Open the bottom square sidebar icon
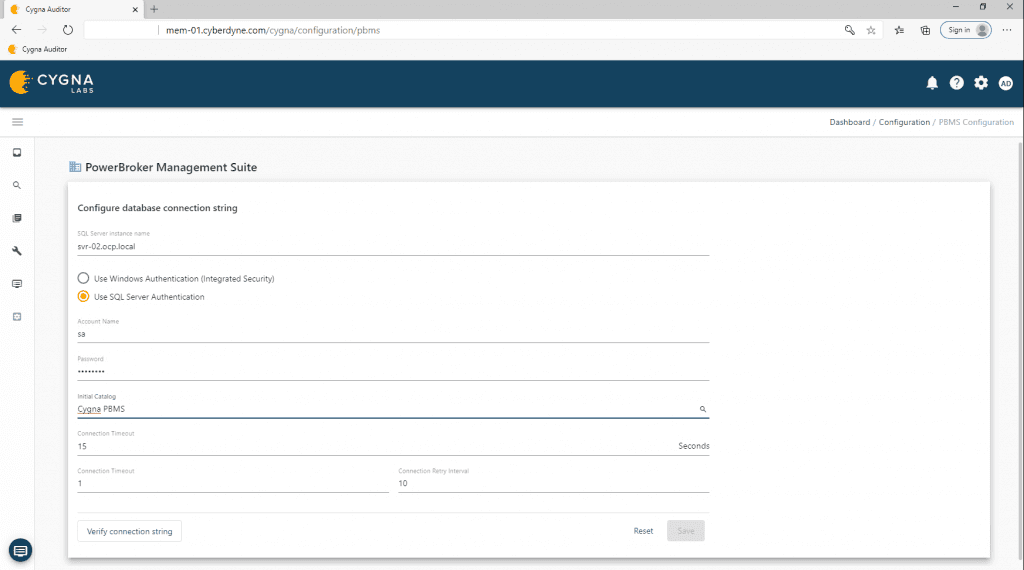The image size is (1024, 570). [x=17, y=317]
